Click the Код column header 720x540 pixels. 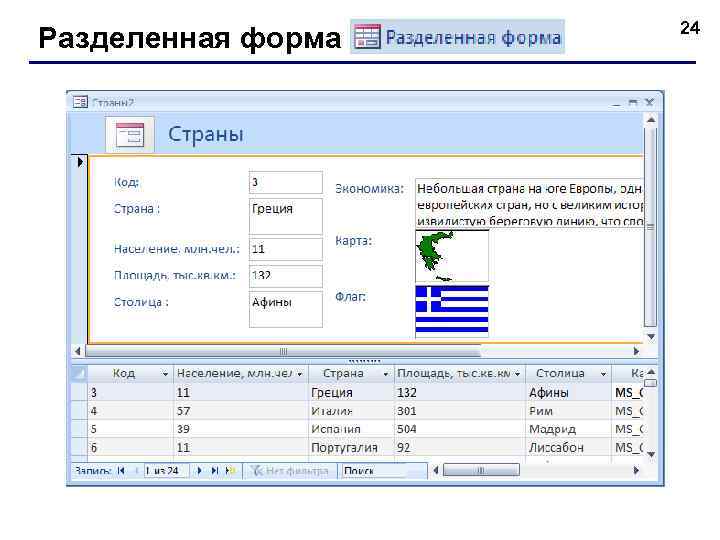click(x=130, y=374)
